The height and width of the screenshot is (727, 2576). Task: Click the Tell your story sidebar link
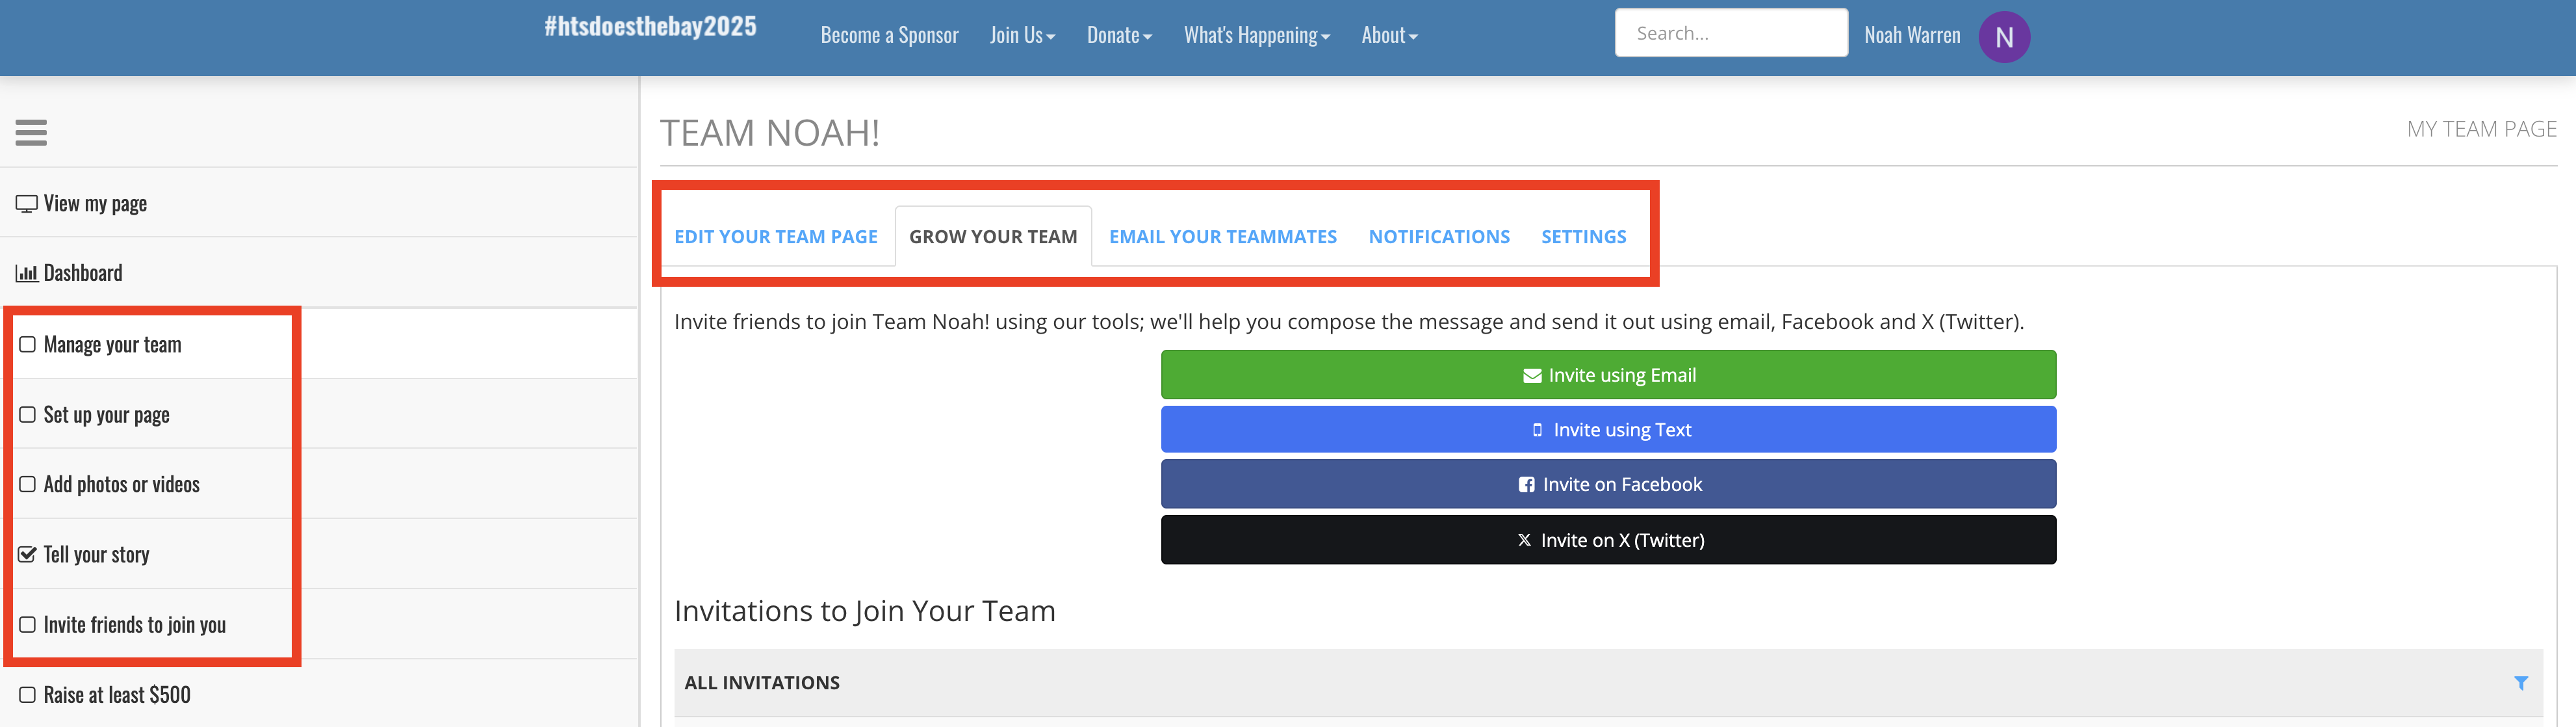pos(96,555)
